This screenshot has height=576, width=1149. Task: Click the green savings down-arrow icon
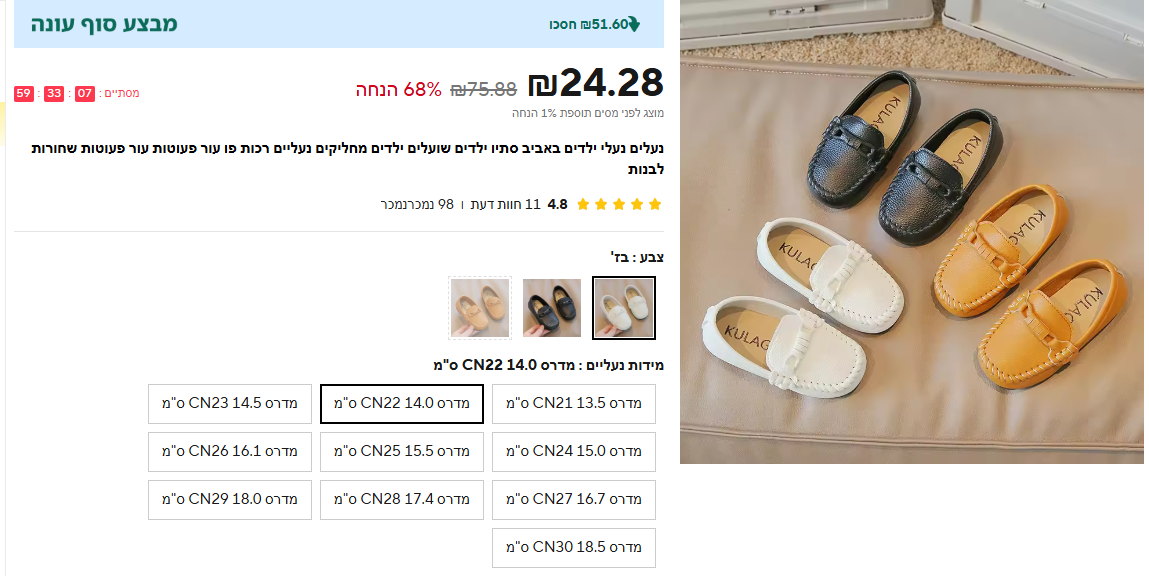[634, 24]
